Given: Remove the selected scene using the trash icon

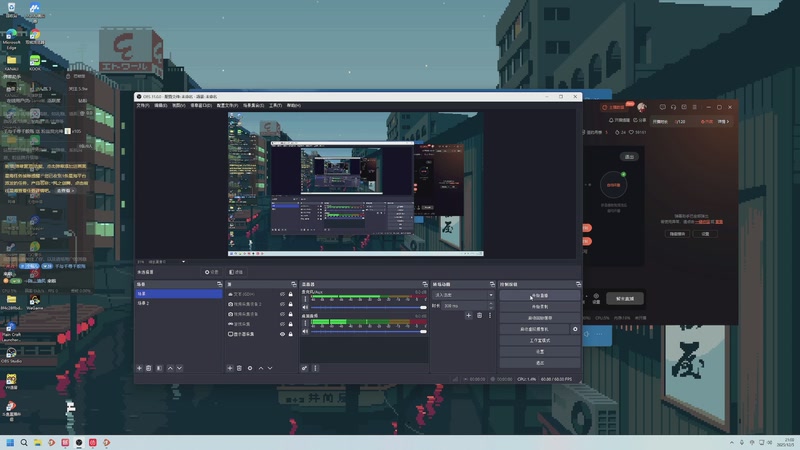Looking at the screenshot, I should point(149,368).
